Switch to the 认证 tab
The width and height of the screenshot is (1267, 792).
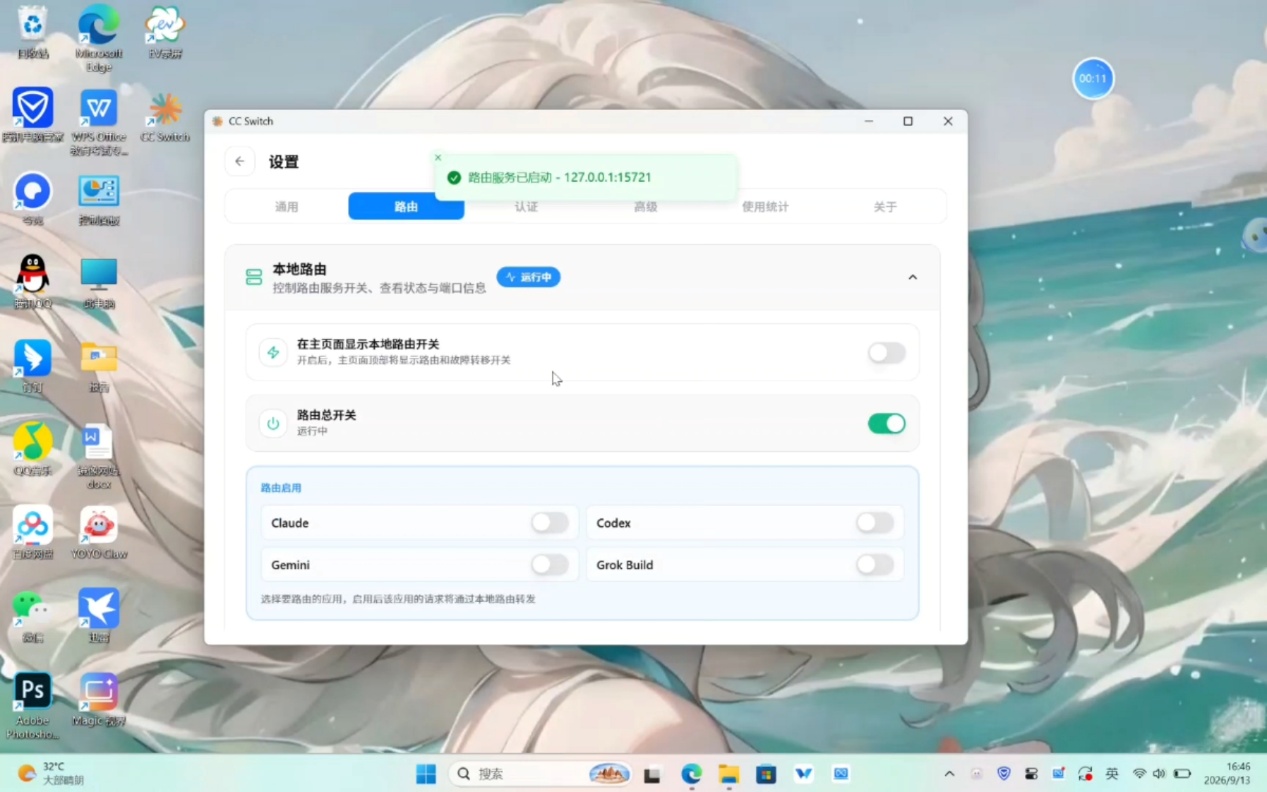pyautogui.click(x=526, y=206)
